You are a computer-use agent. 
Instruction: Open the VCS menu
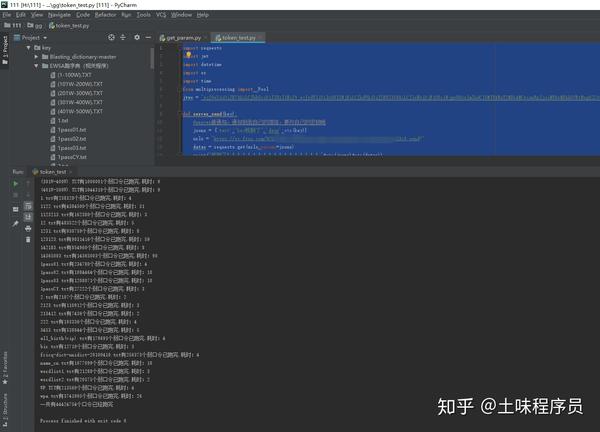click(x=161, y=15)
